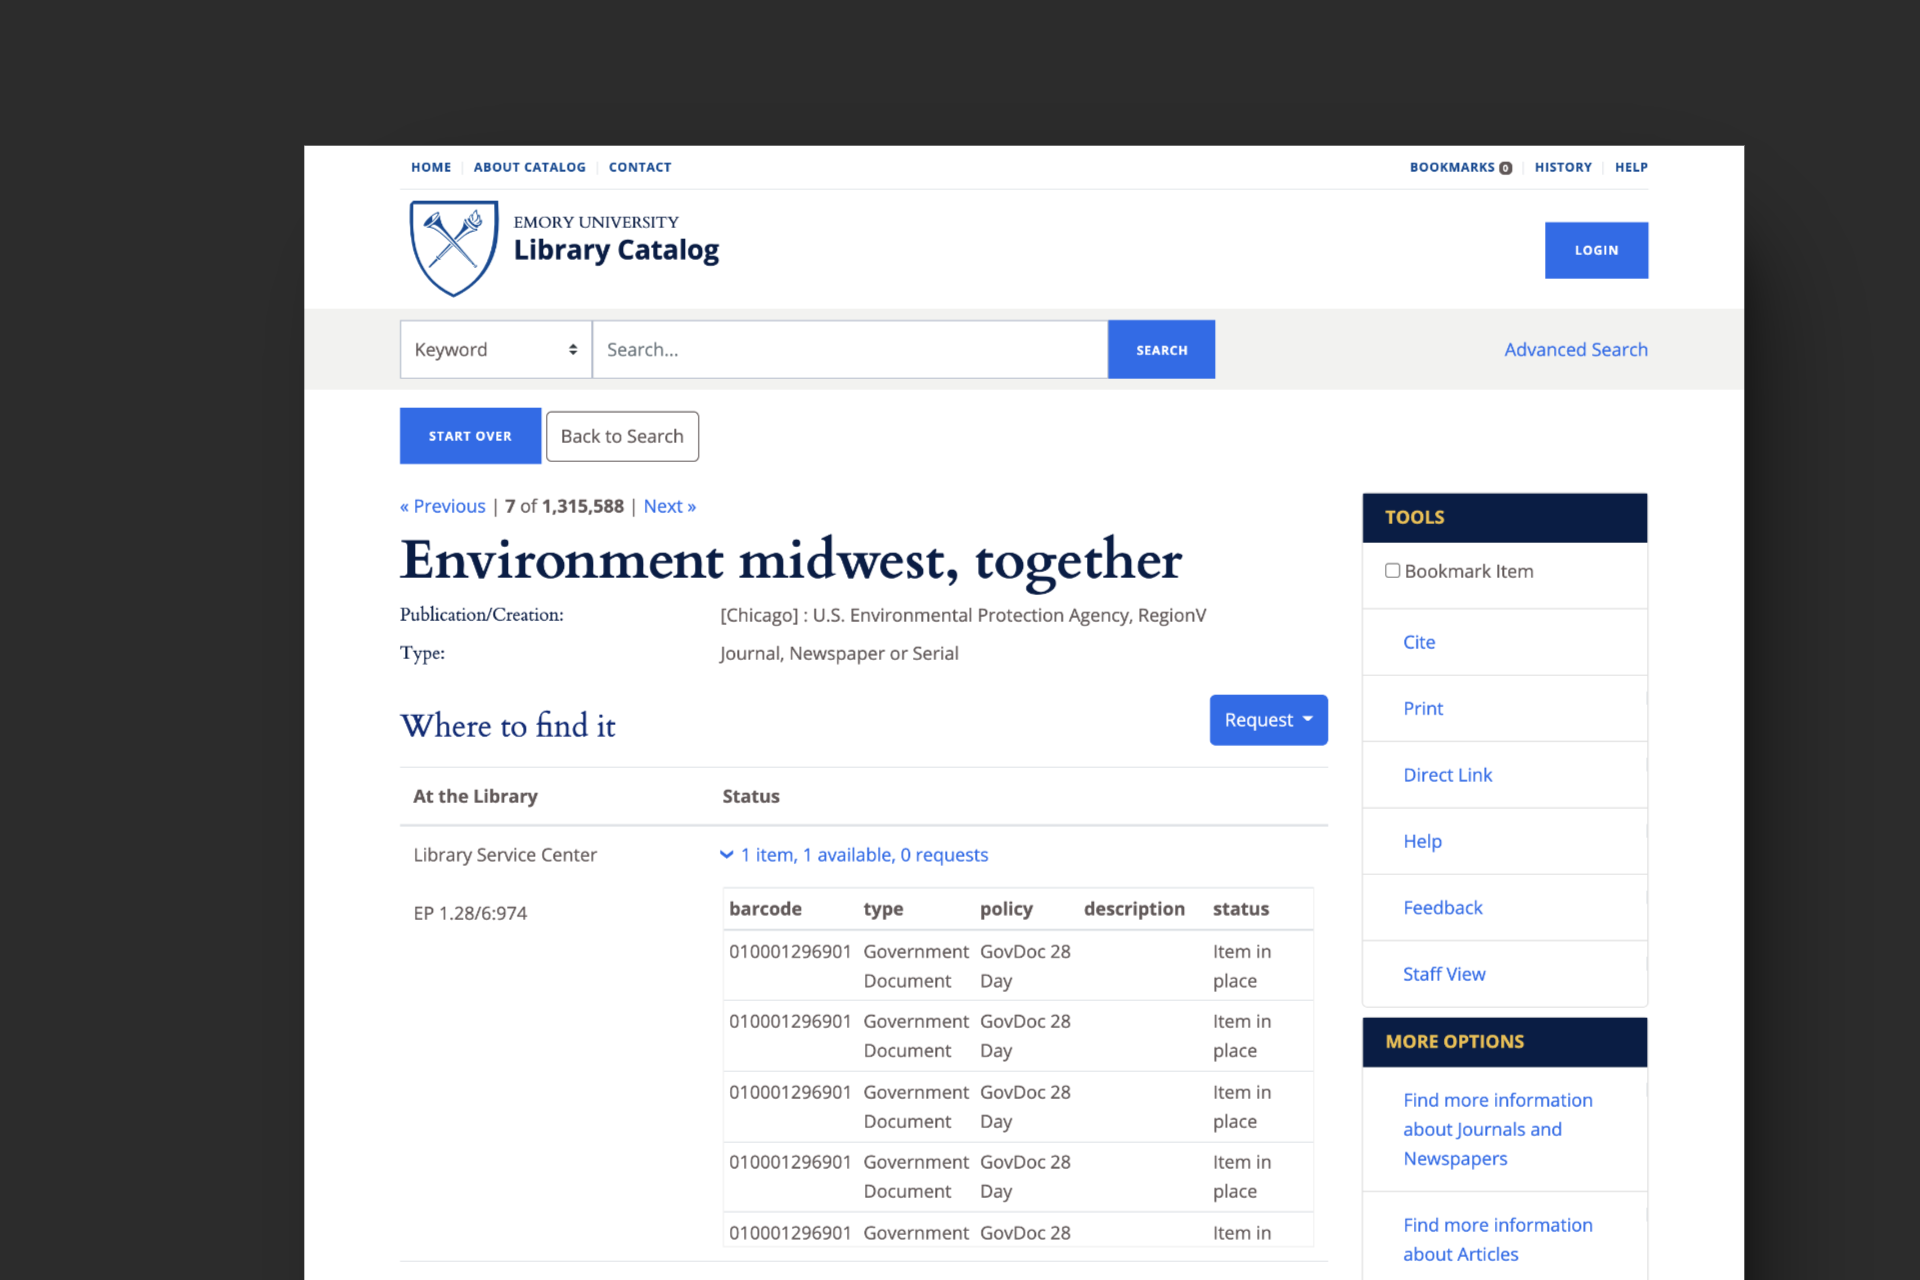Open the Home menu item

pyautogui.click(x=431, y=167)
